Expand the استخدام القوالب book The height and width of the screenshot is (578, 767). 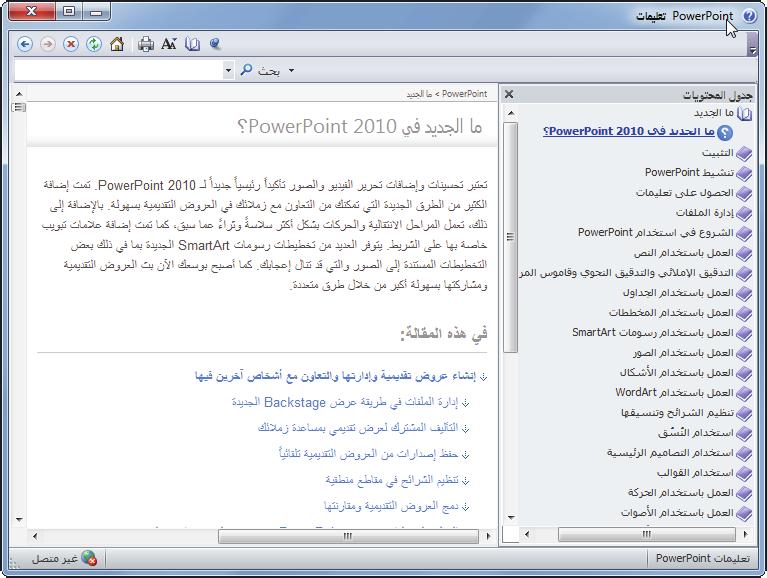click(x=744, y=474)
